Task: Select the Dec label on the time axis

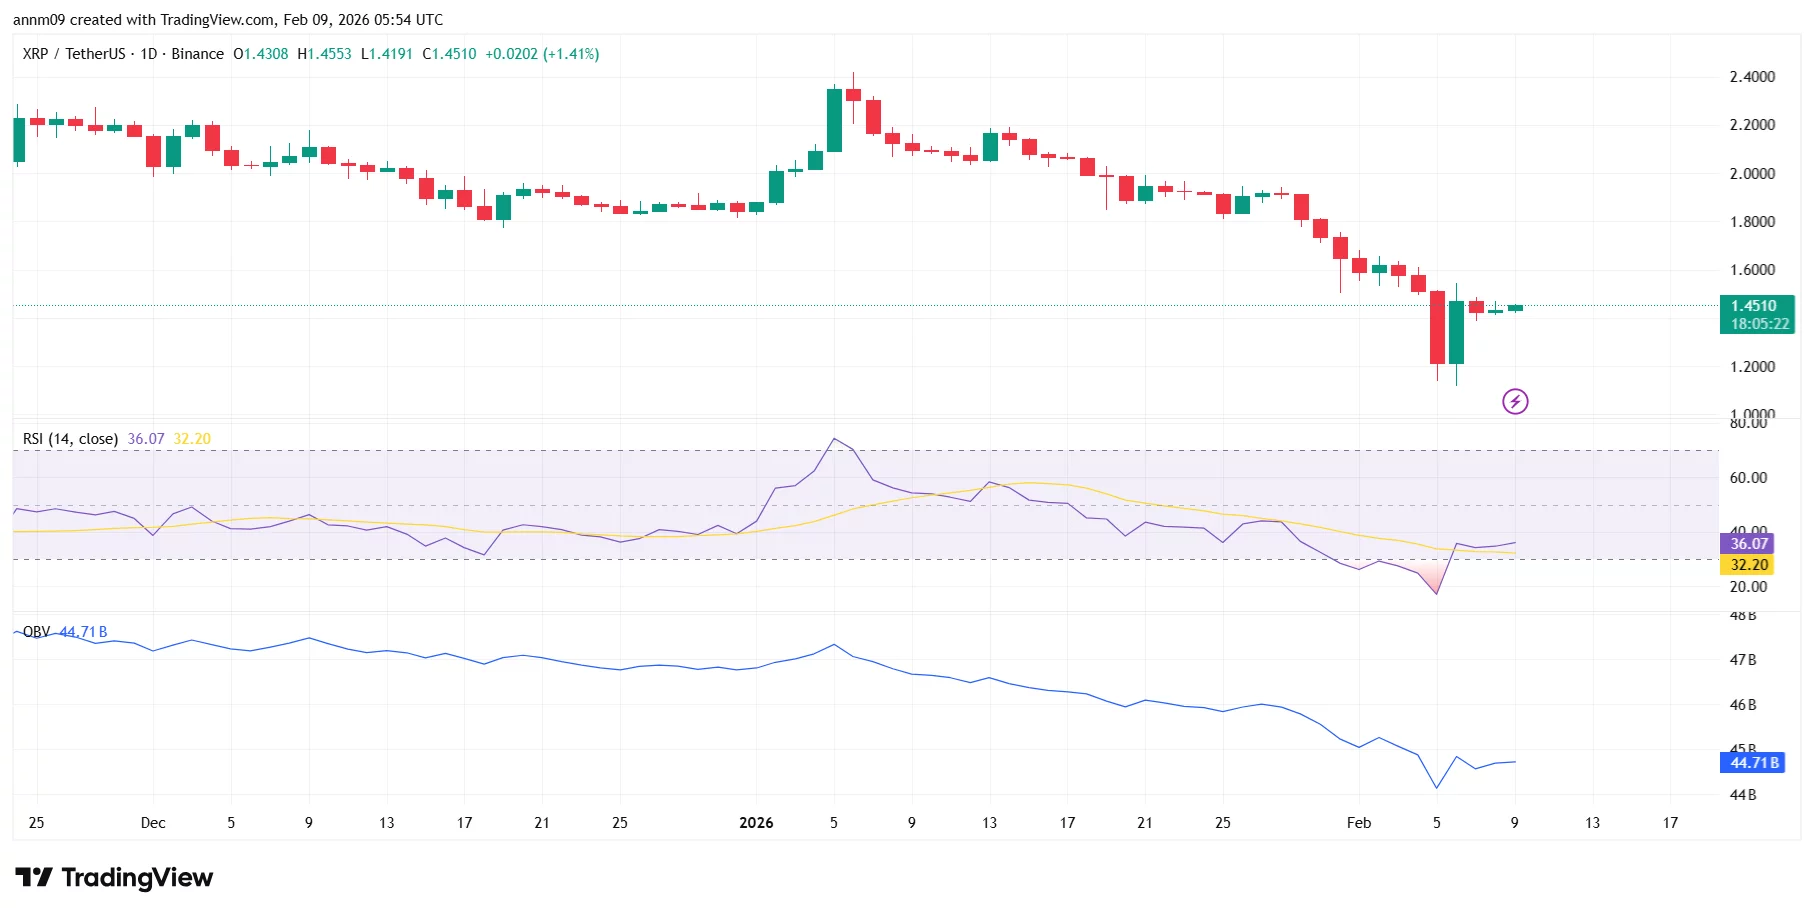Action: click(153, 822)
